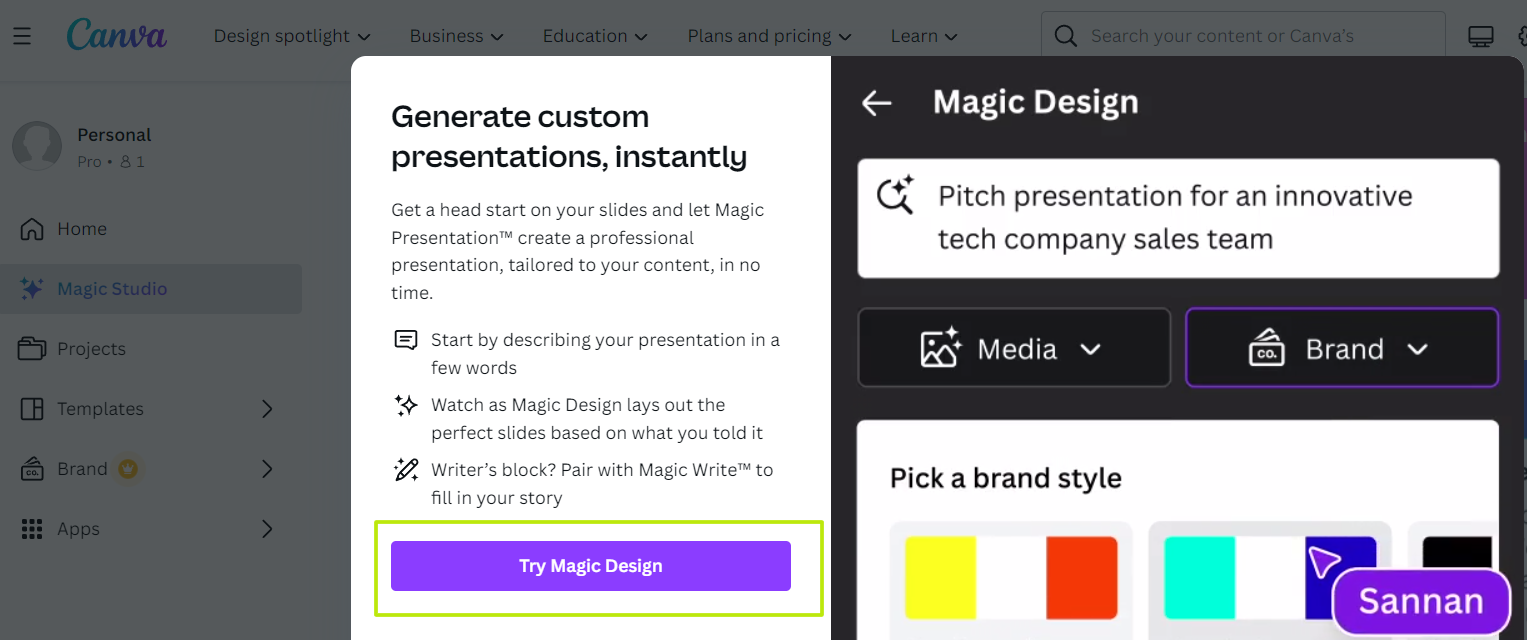Viewport: 1527px width, 640px height.
Task: Open the Design spotlight menu
Action: [292, 36]
